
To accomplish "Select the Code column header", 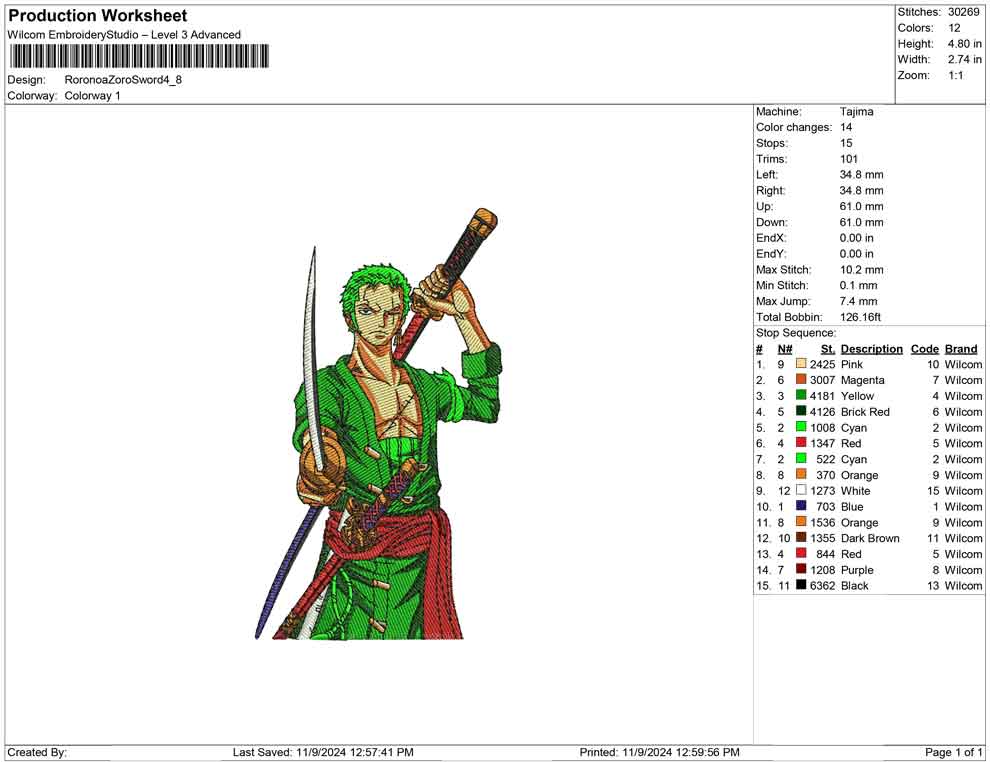I will tap(924, 349).
